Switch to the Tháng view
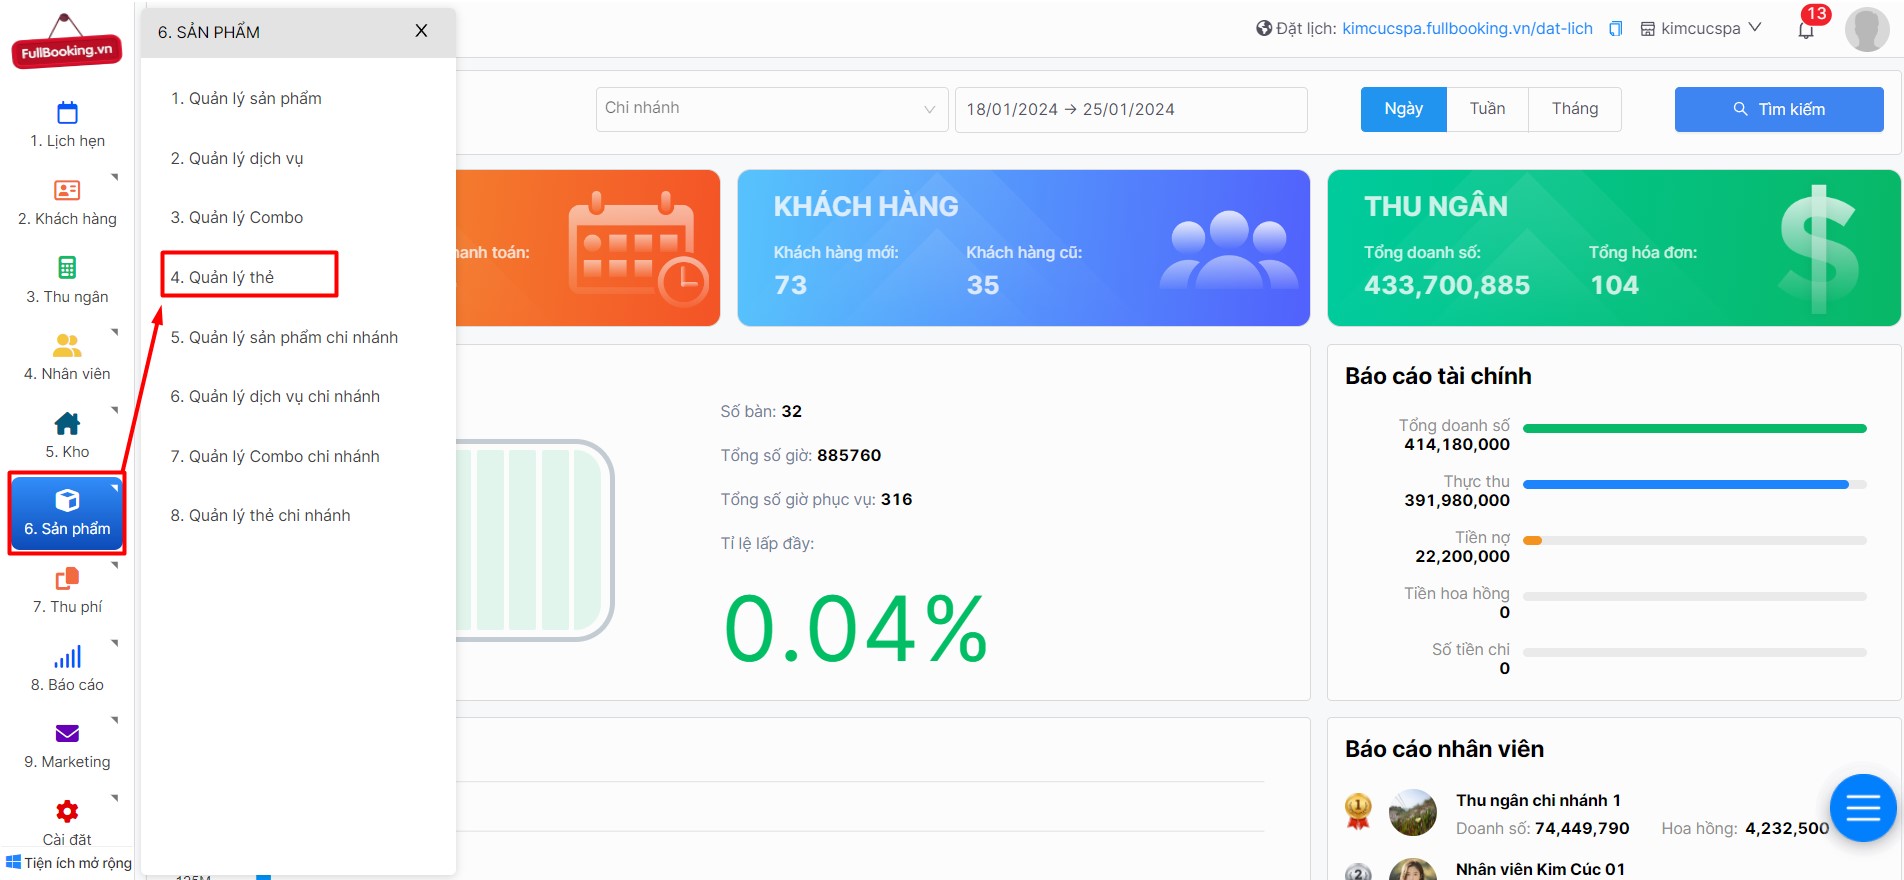1904x880 pixels. pos(1574,109)
